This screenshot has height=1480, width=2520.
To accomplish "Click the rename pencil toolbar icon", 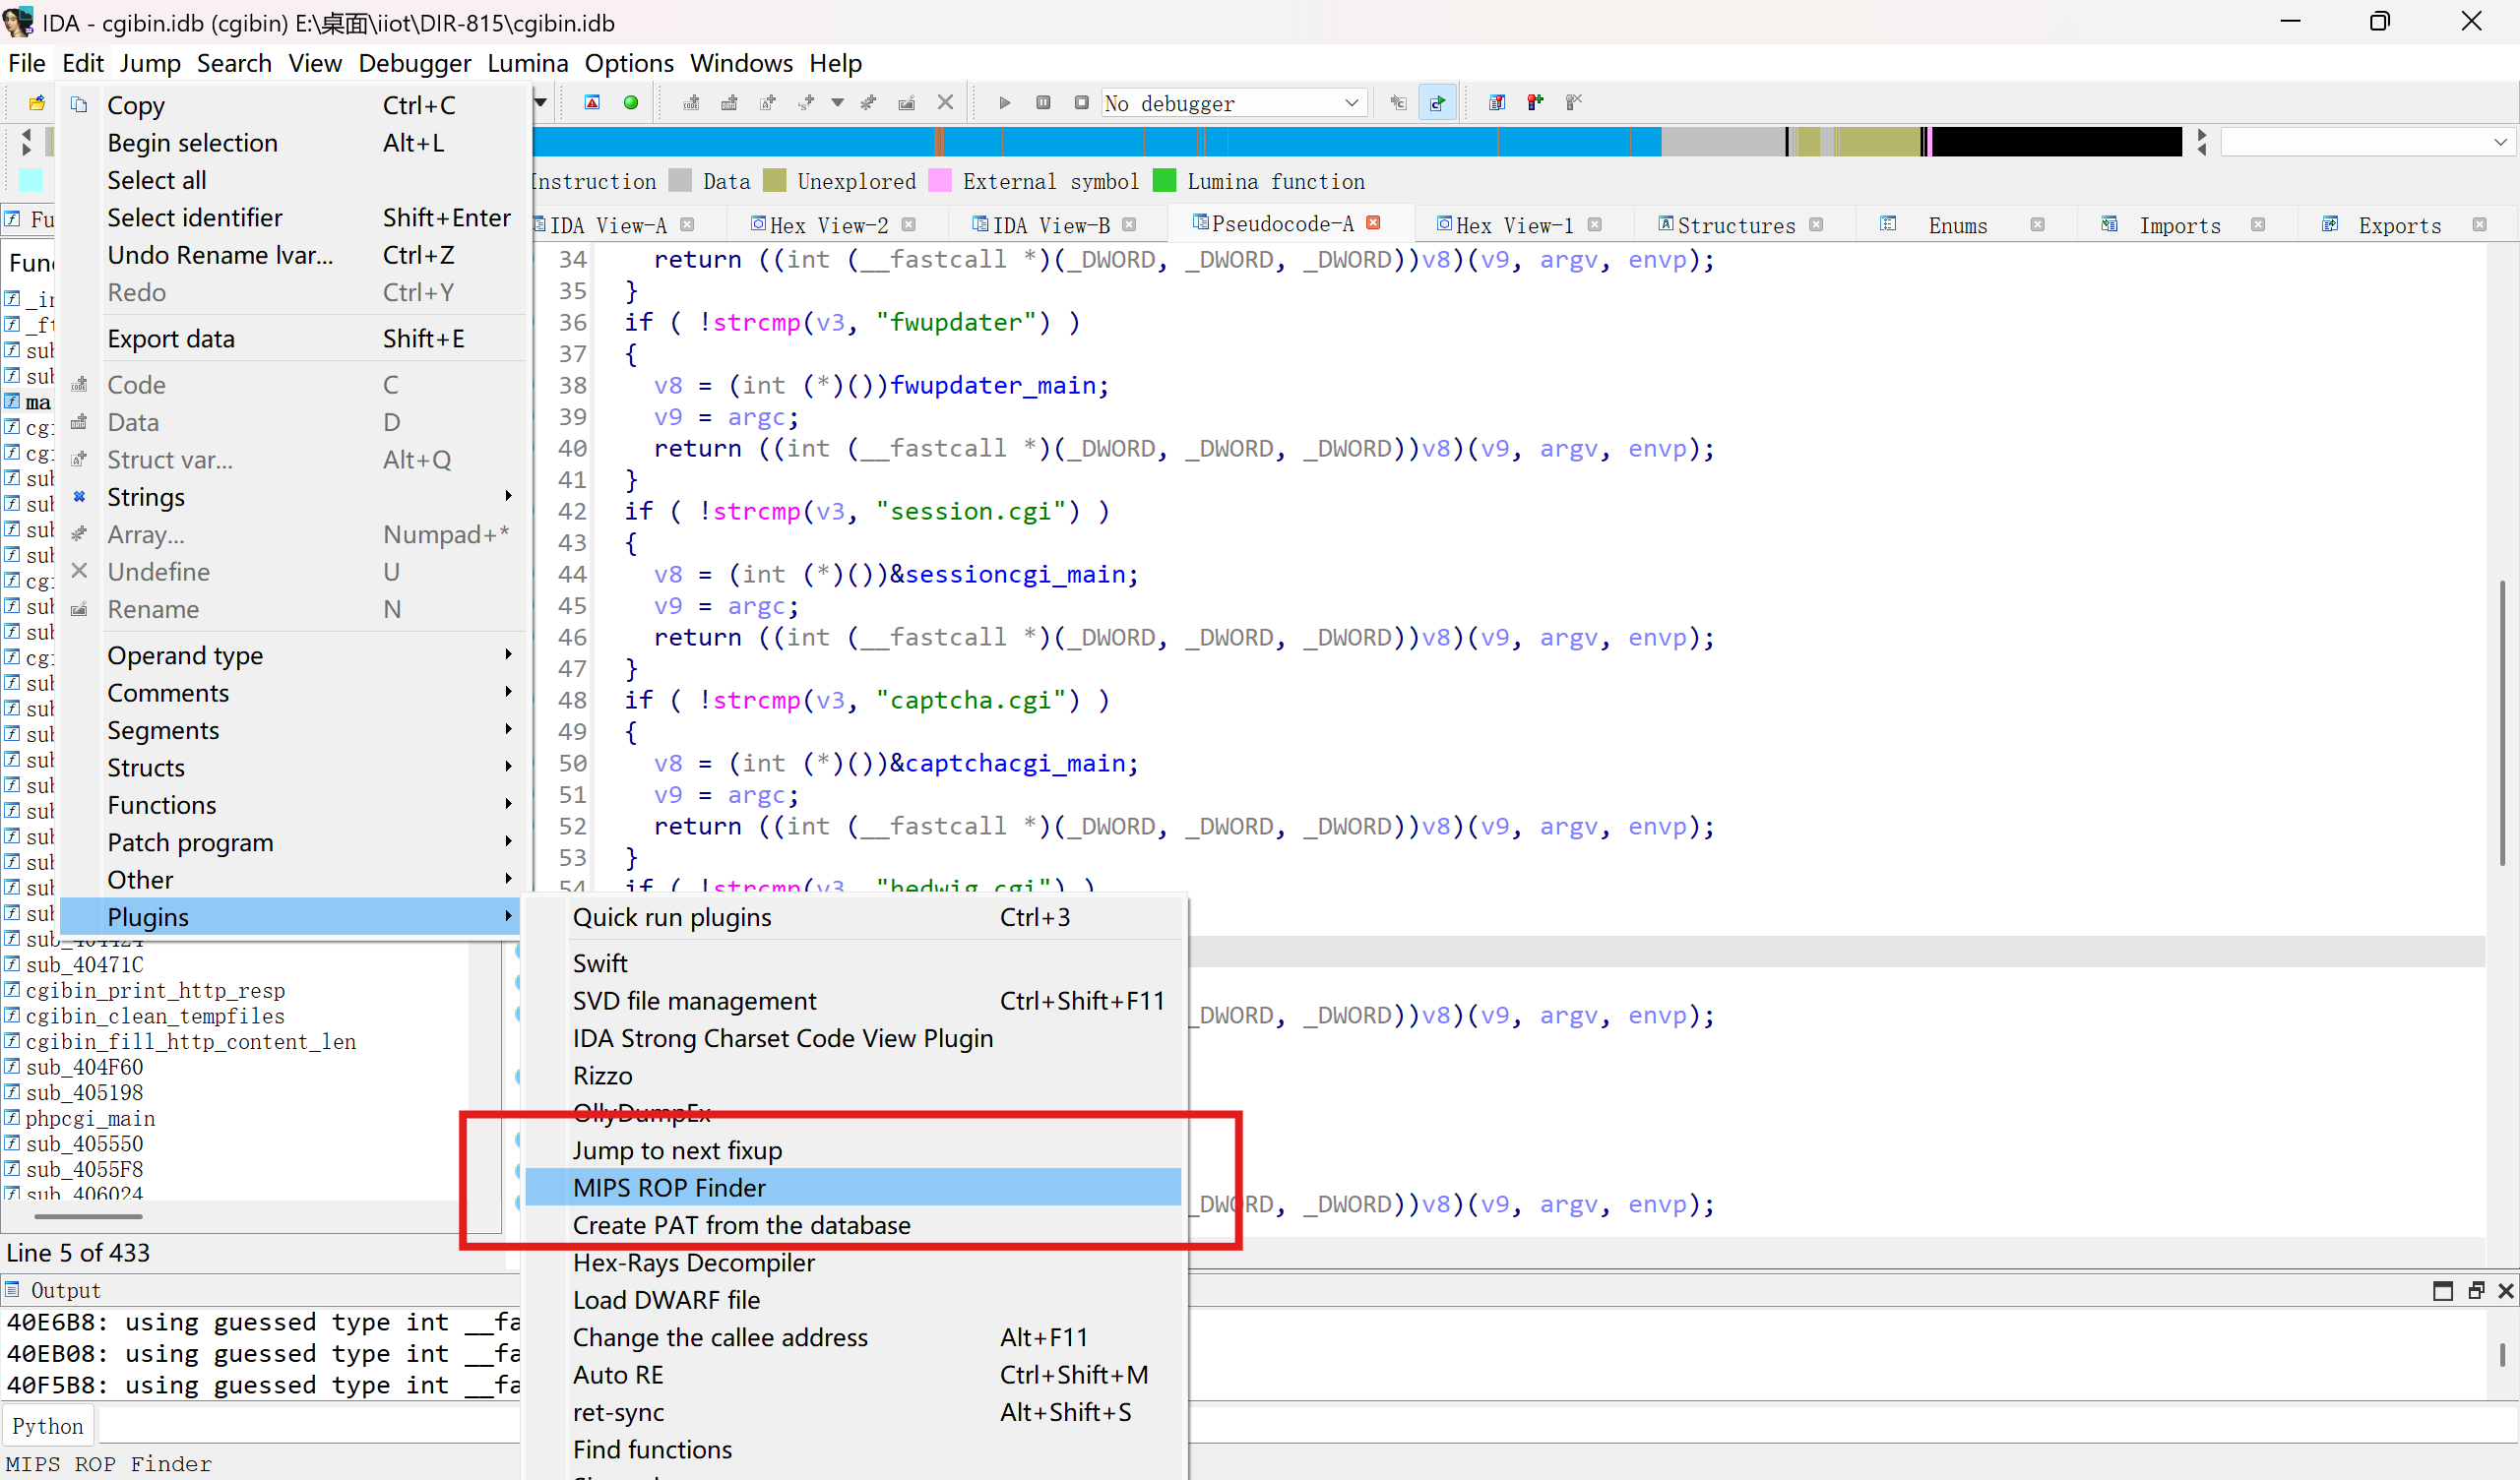I will (x=906, y=103).
